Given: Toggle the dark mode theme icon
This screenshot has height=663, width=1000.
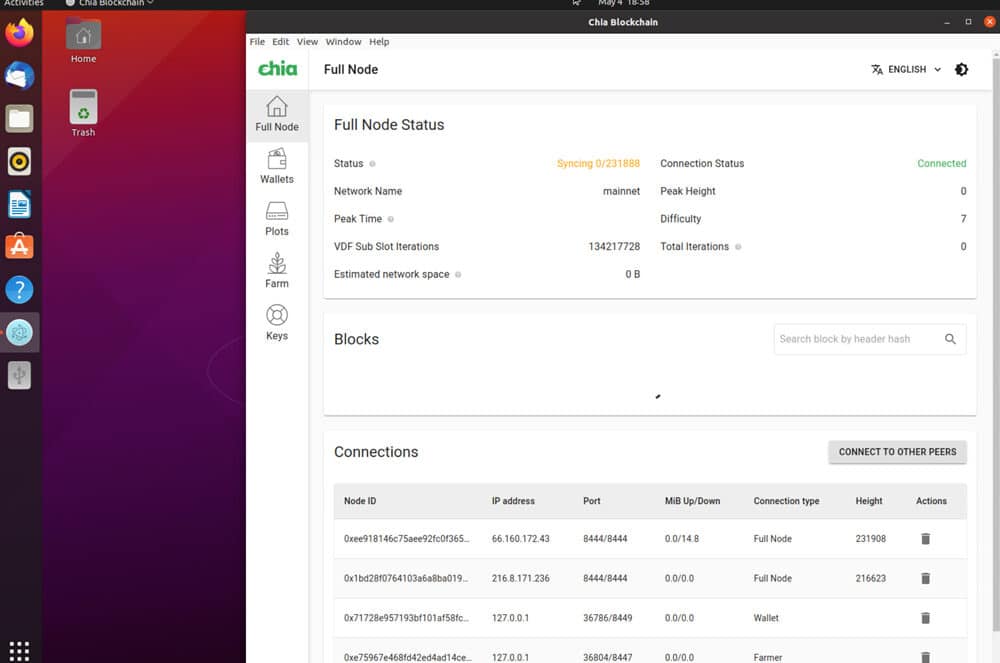Looking at the screenshot, I should point(961,69).
